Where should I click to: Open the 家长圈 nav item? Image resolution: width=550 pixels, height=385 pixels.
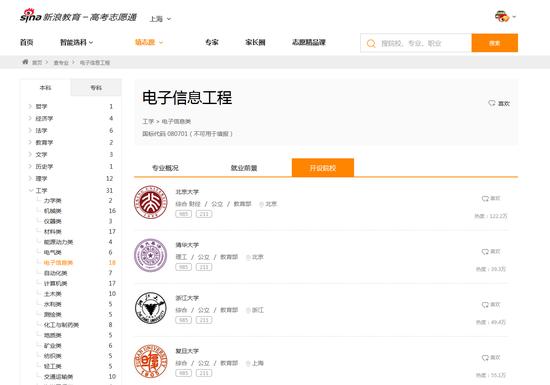pyautogui.click(x=255, y=42)
